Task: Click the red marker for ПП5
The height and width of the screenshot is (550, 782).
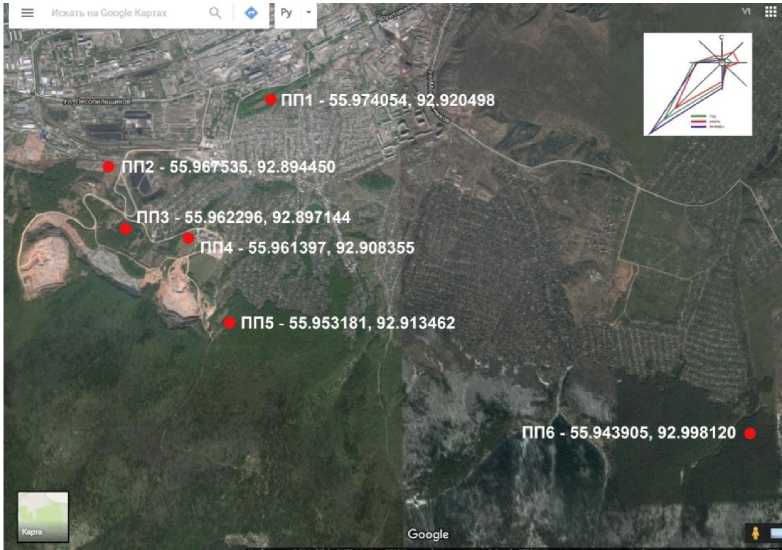Action: [x=229, y=323]
